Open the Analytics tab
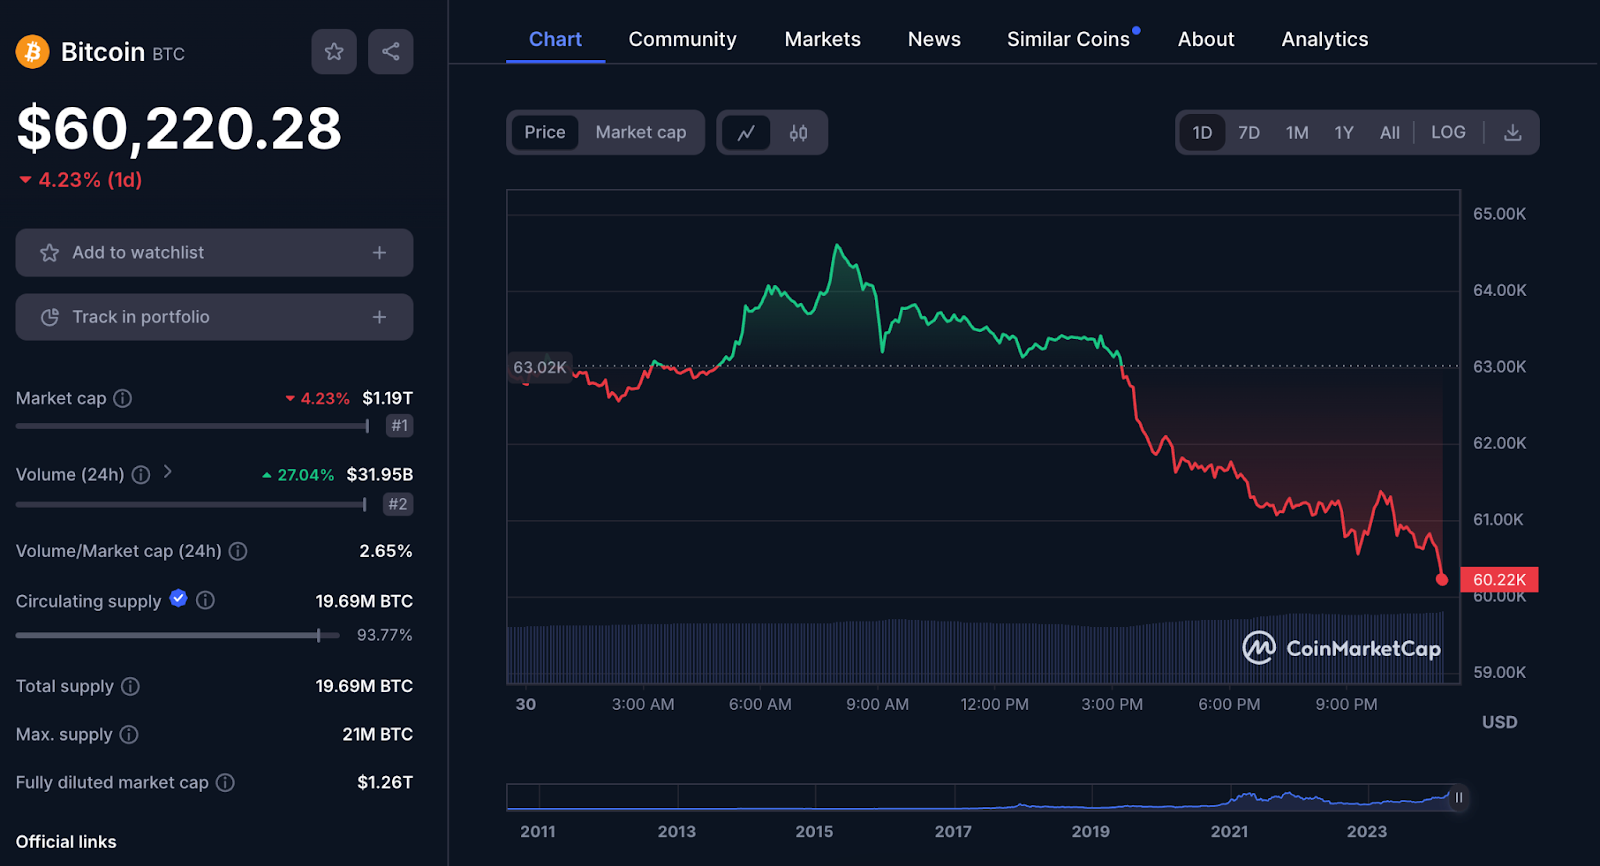 point(1325,39)
